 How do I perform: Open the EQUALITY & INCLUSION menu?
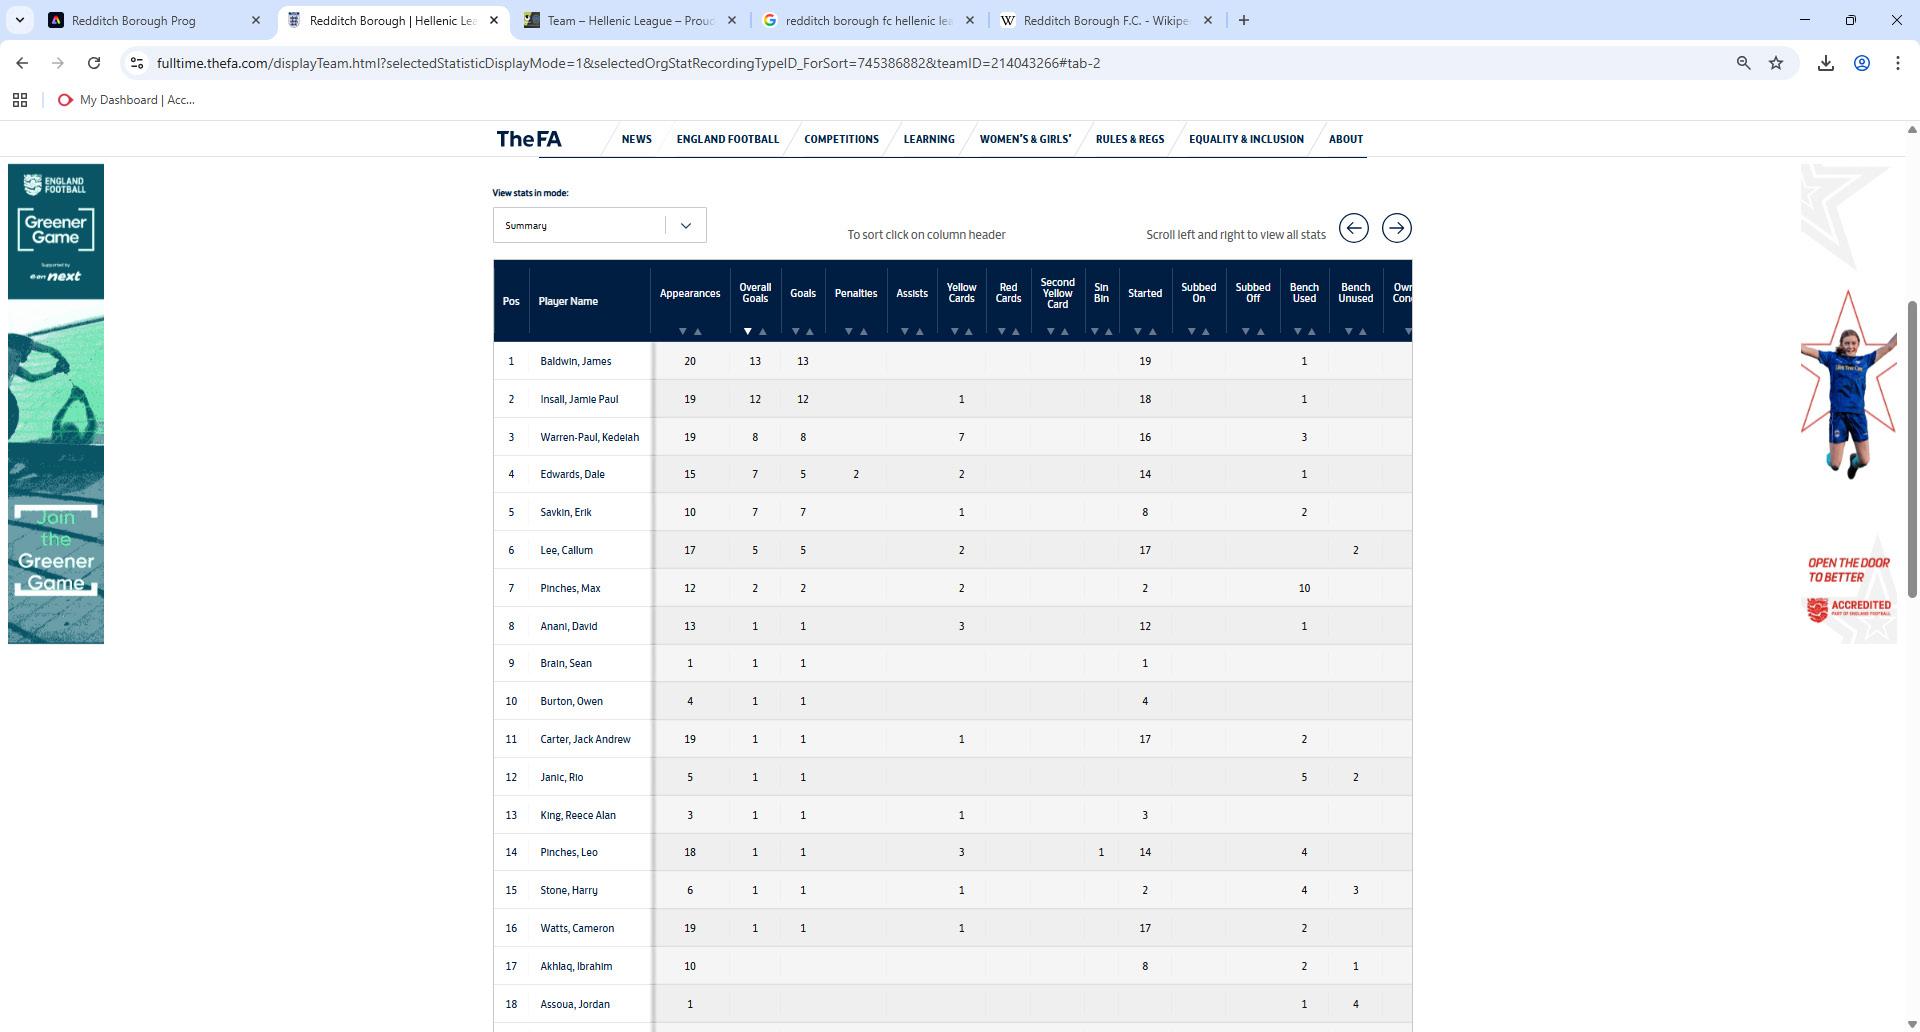click(1246, 139)
